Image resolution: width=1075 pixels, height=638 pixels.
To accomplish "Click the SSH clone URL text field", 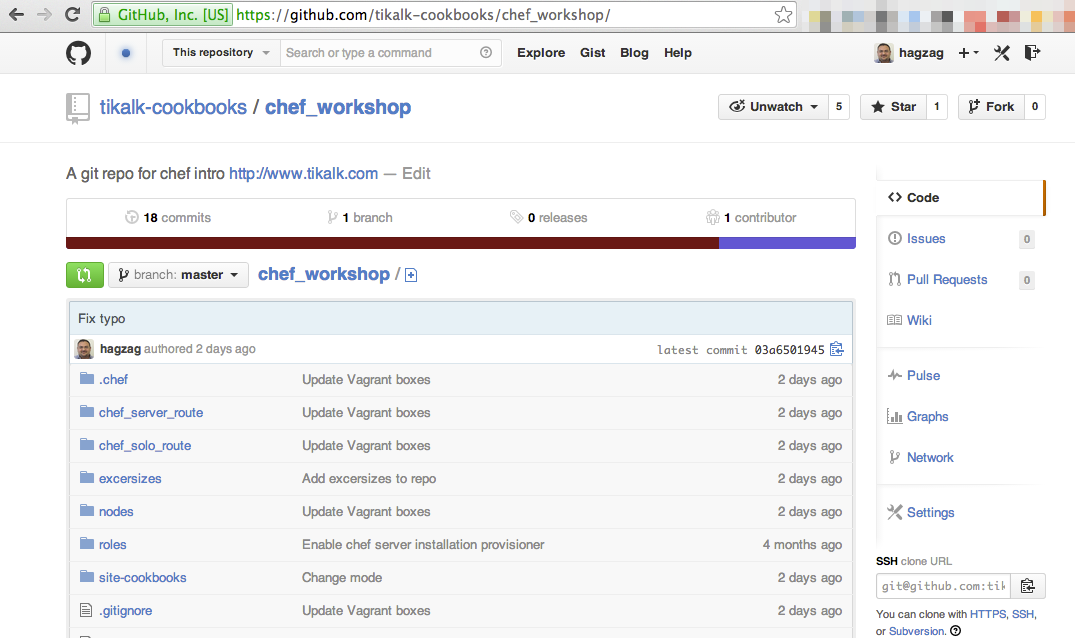I will click(x=943, y=586).
